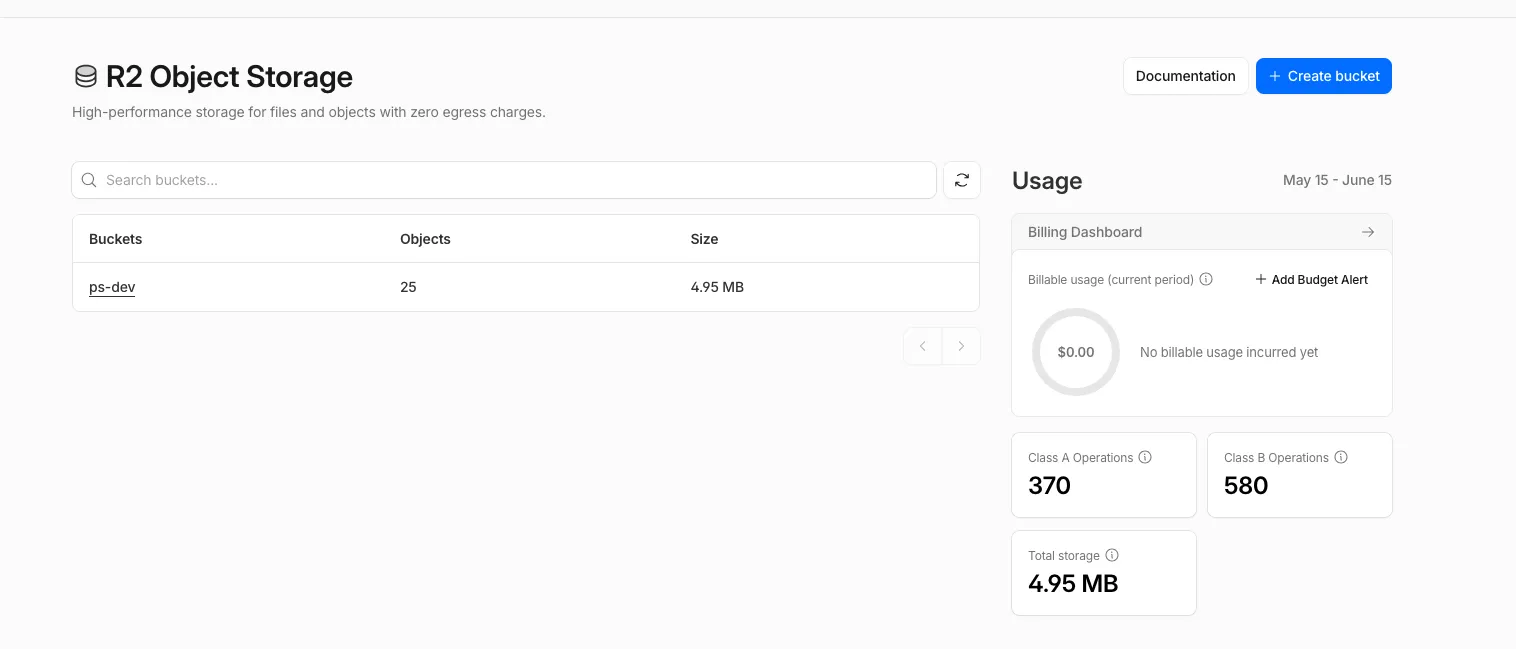Click the Total storage value 4.95 MB
This screenshot has height=649, width=1516.
(1073, 584)
